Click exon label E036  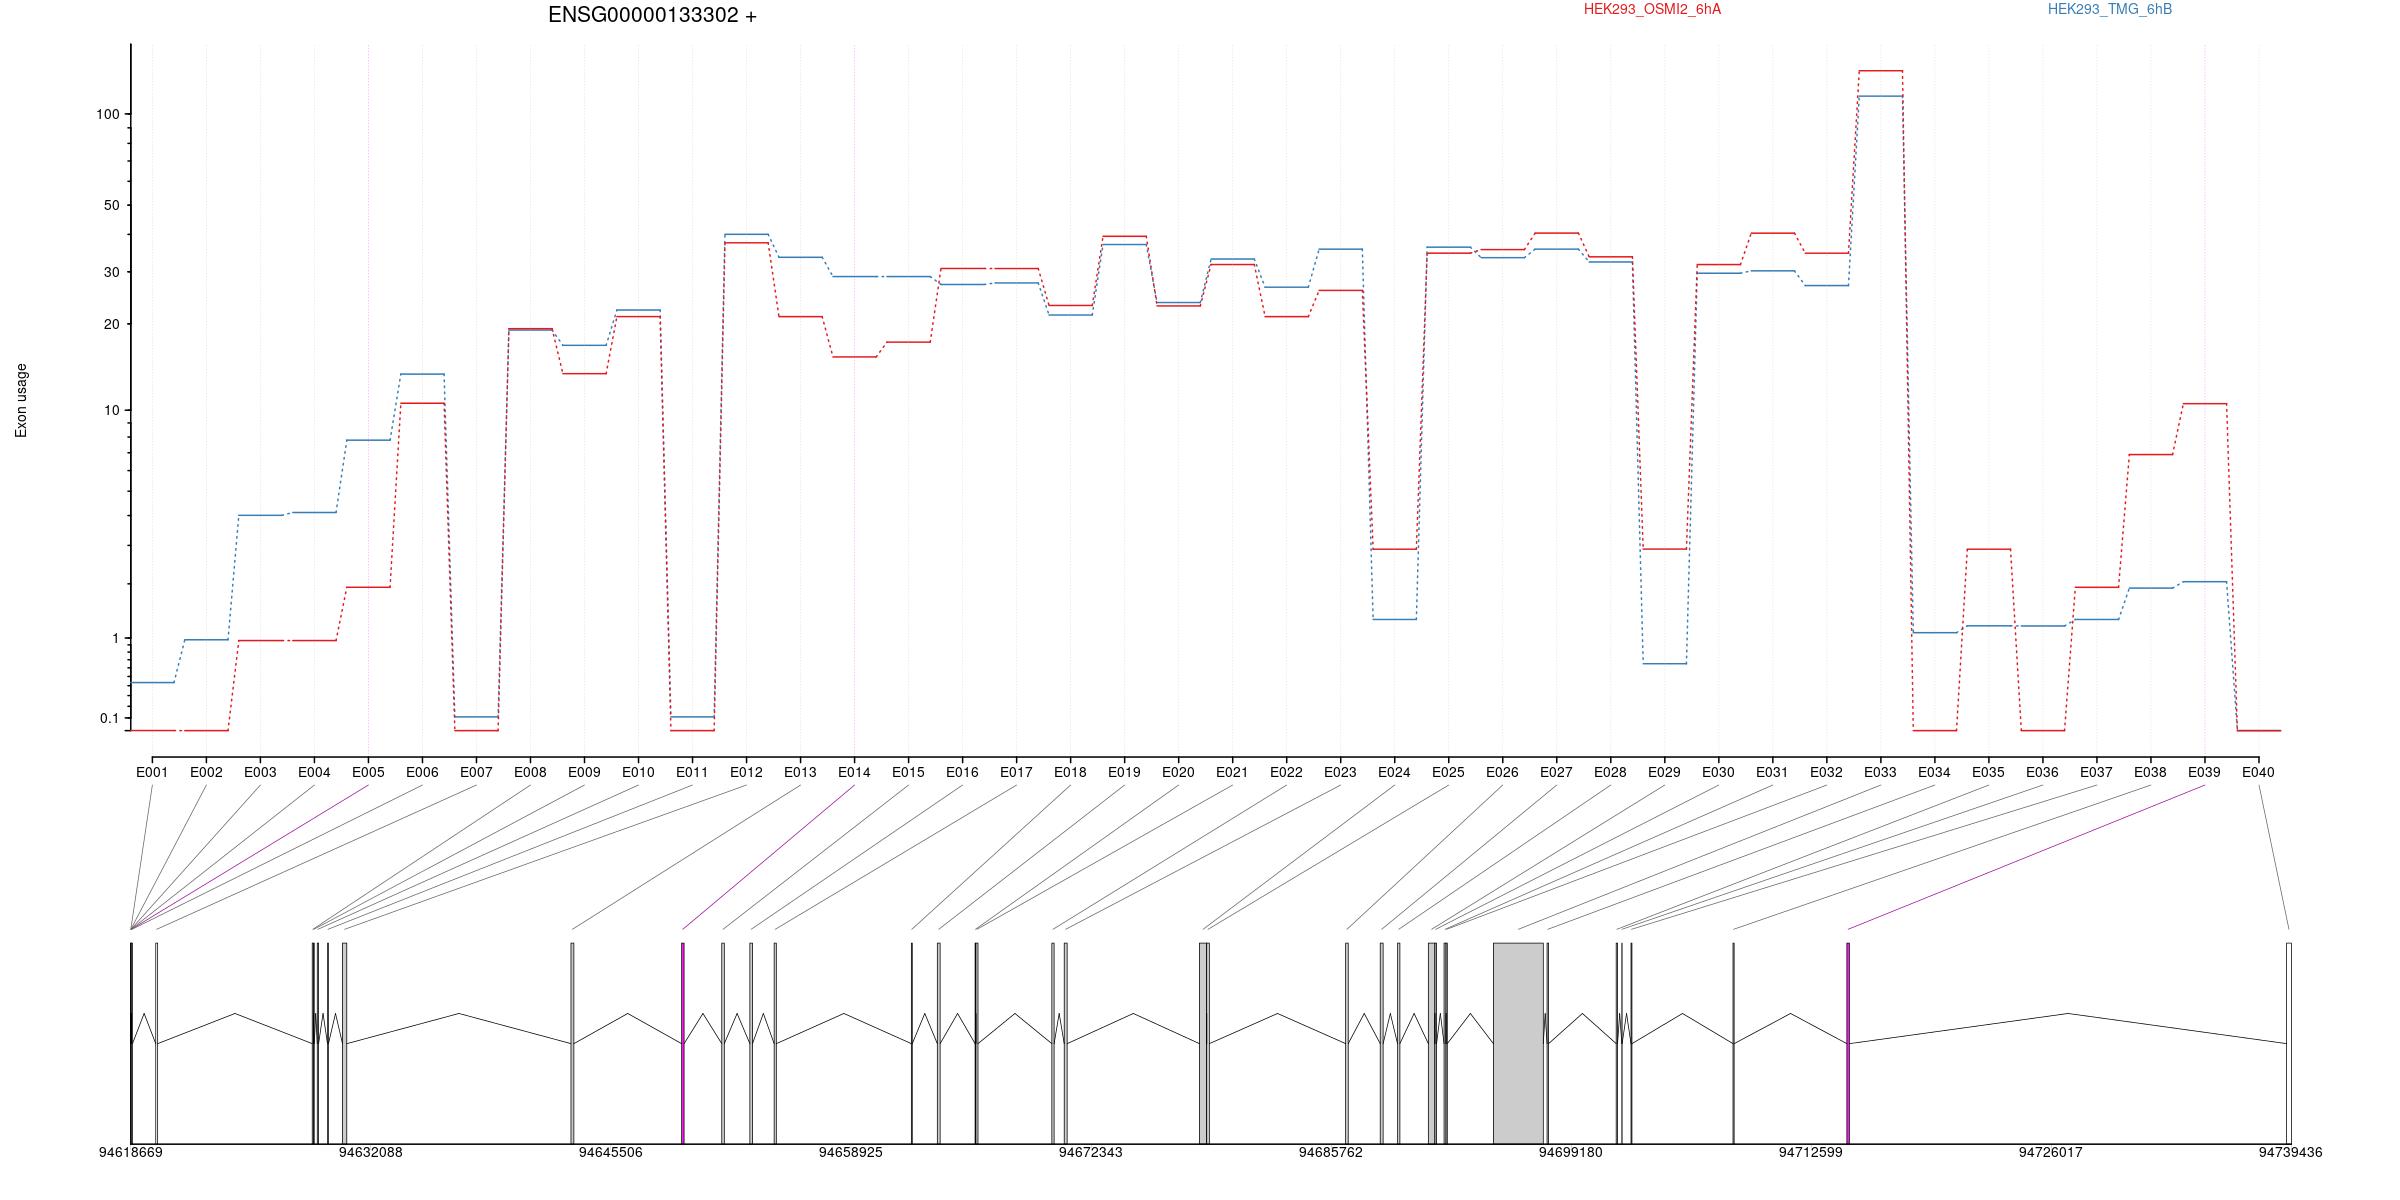[2042, 772]
